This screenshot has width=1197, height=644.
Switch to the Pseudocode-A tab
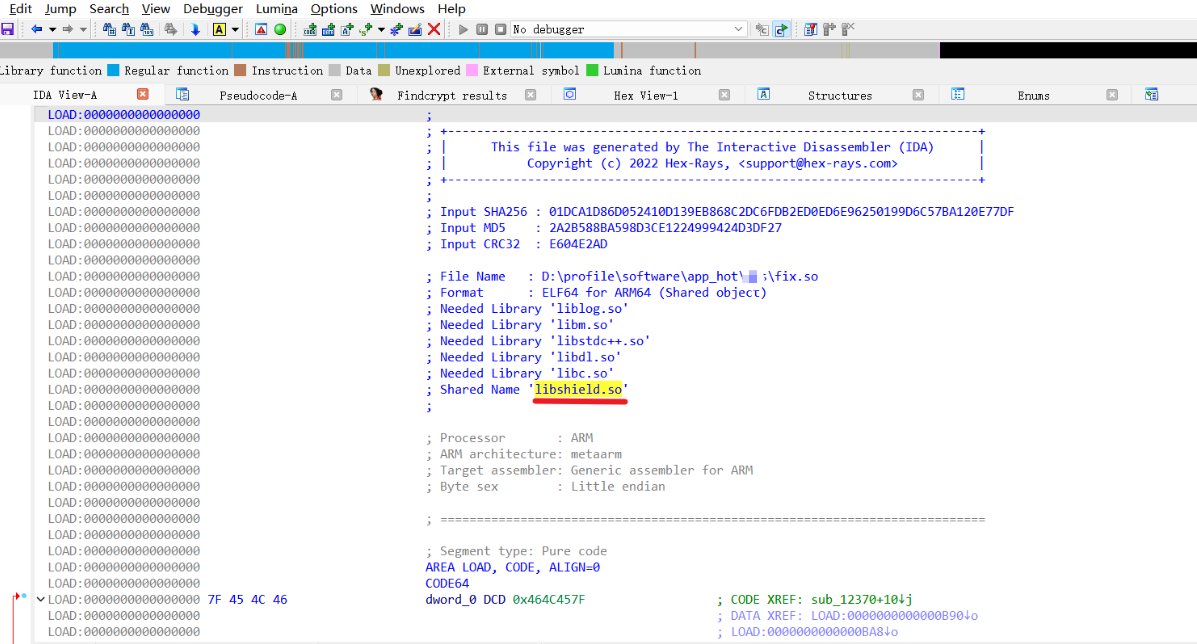pyautogui.click(x=258, y=95)
